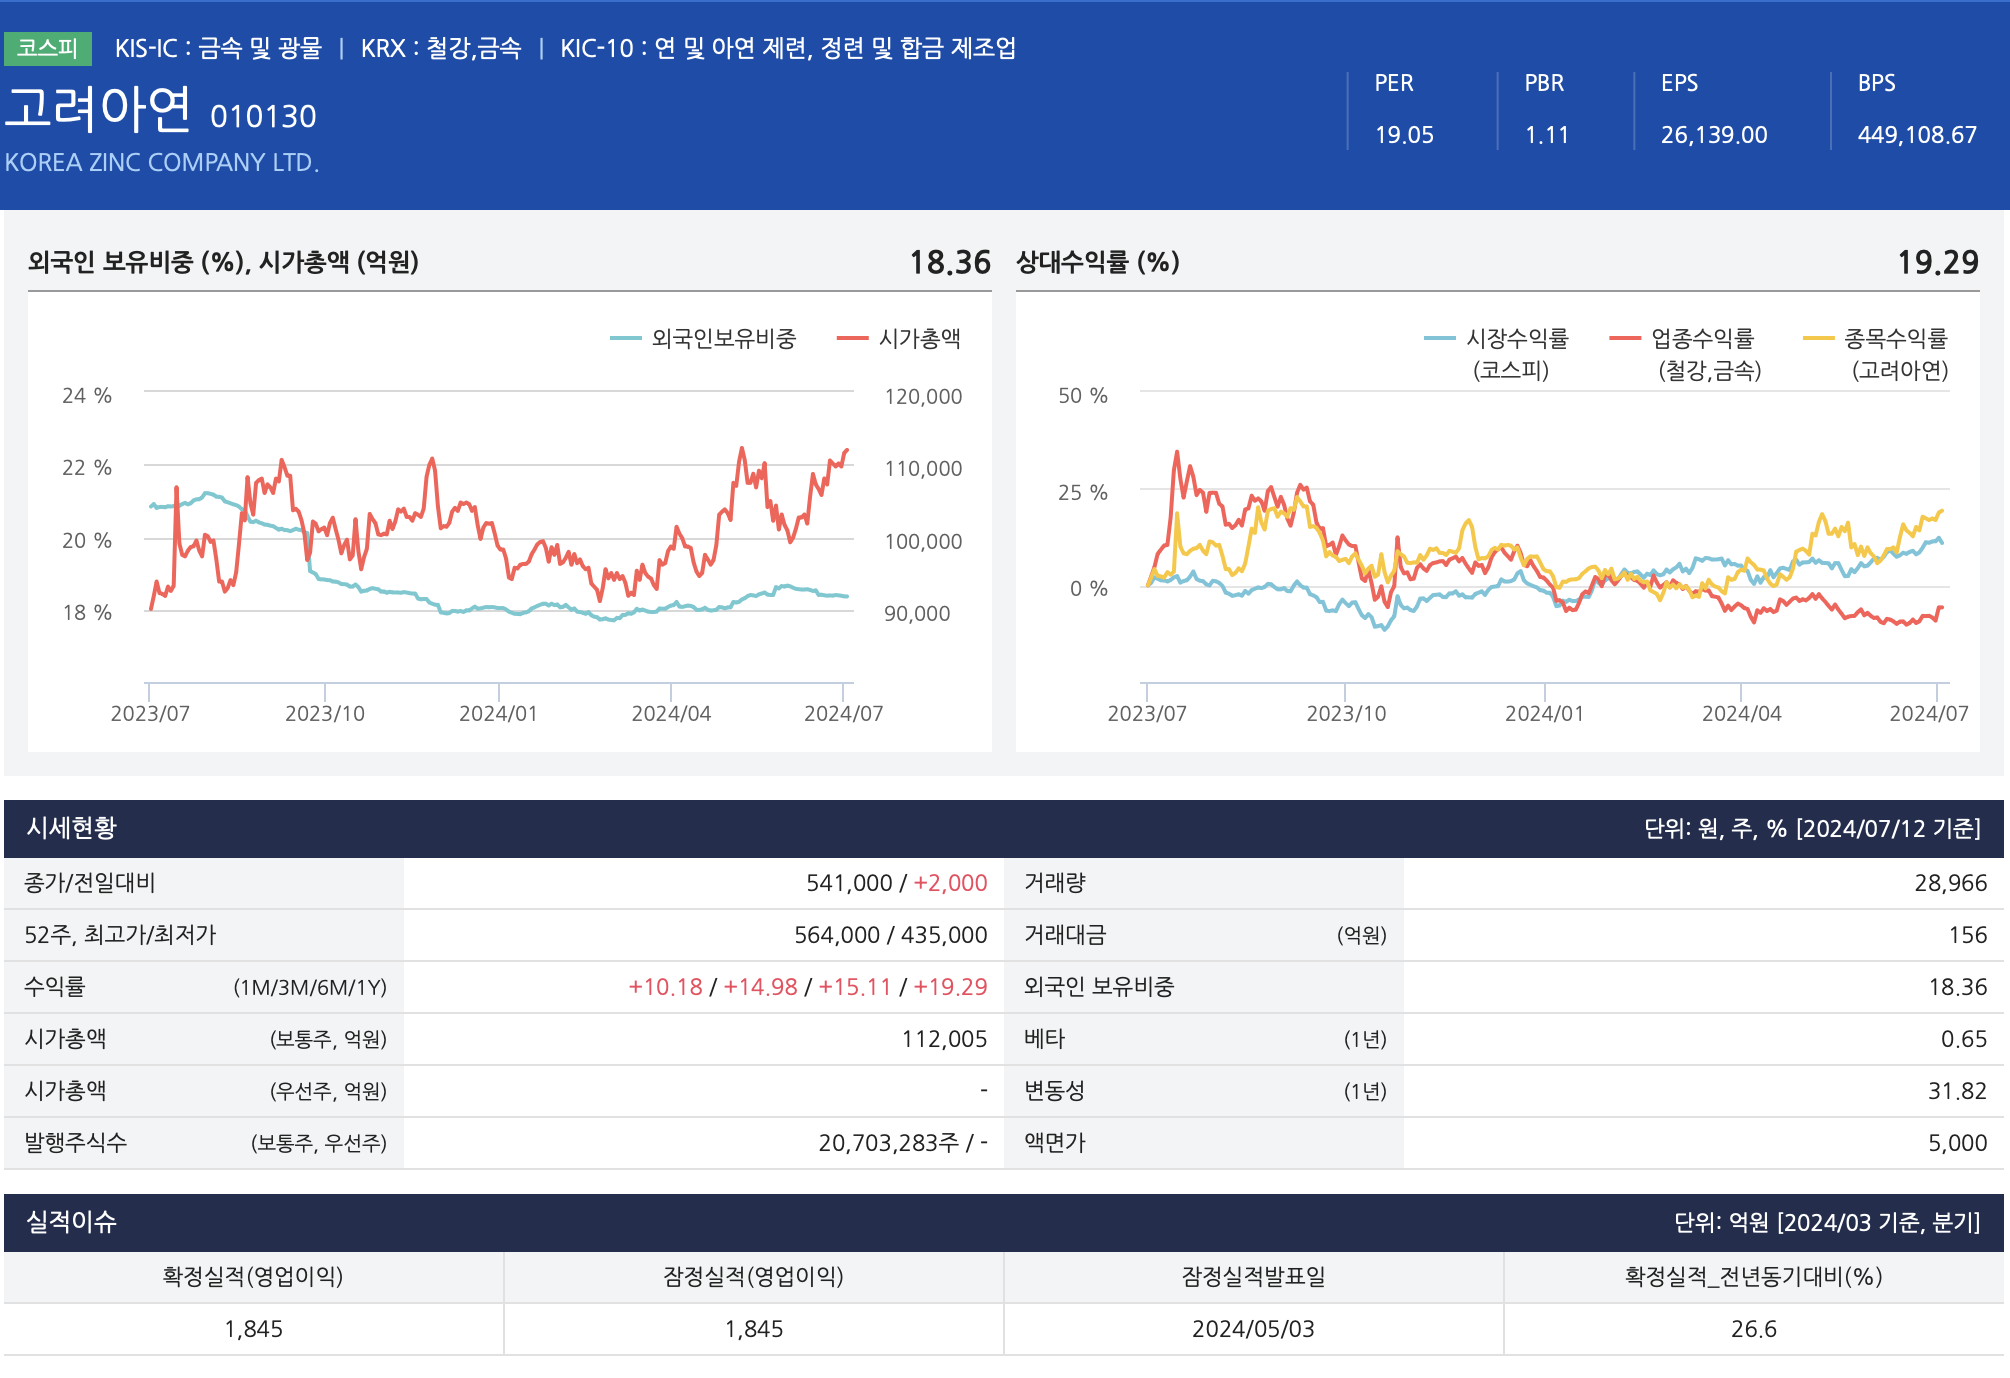Select the 2024/04 tick on the right chart
Screen dimensions: 2010x1378
(1741, 713)
